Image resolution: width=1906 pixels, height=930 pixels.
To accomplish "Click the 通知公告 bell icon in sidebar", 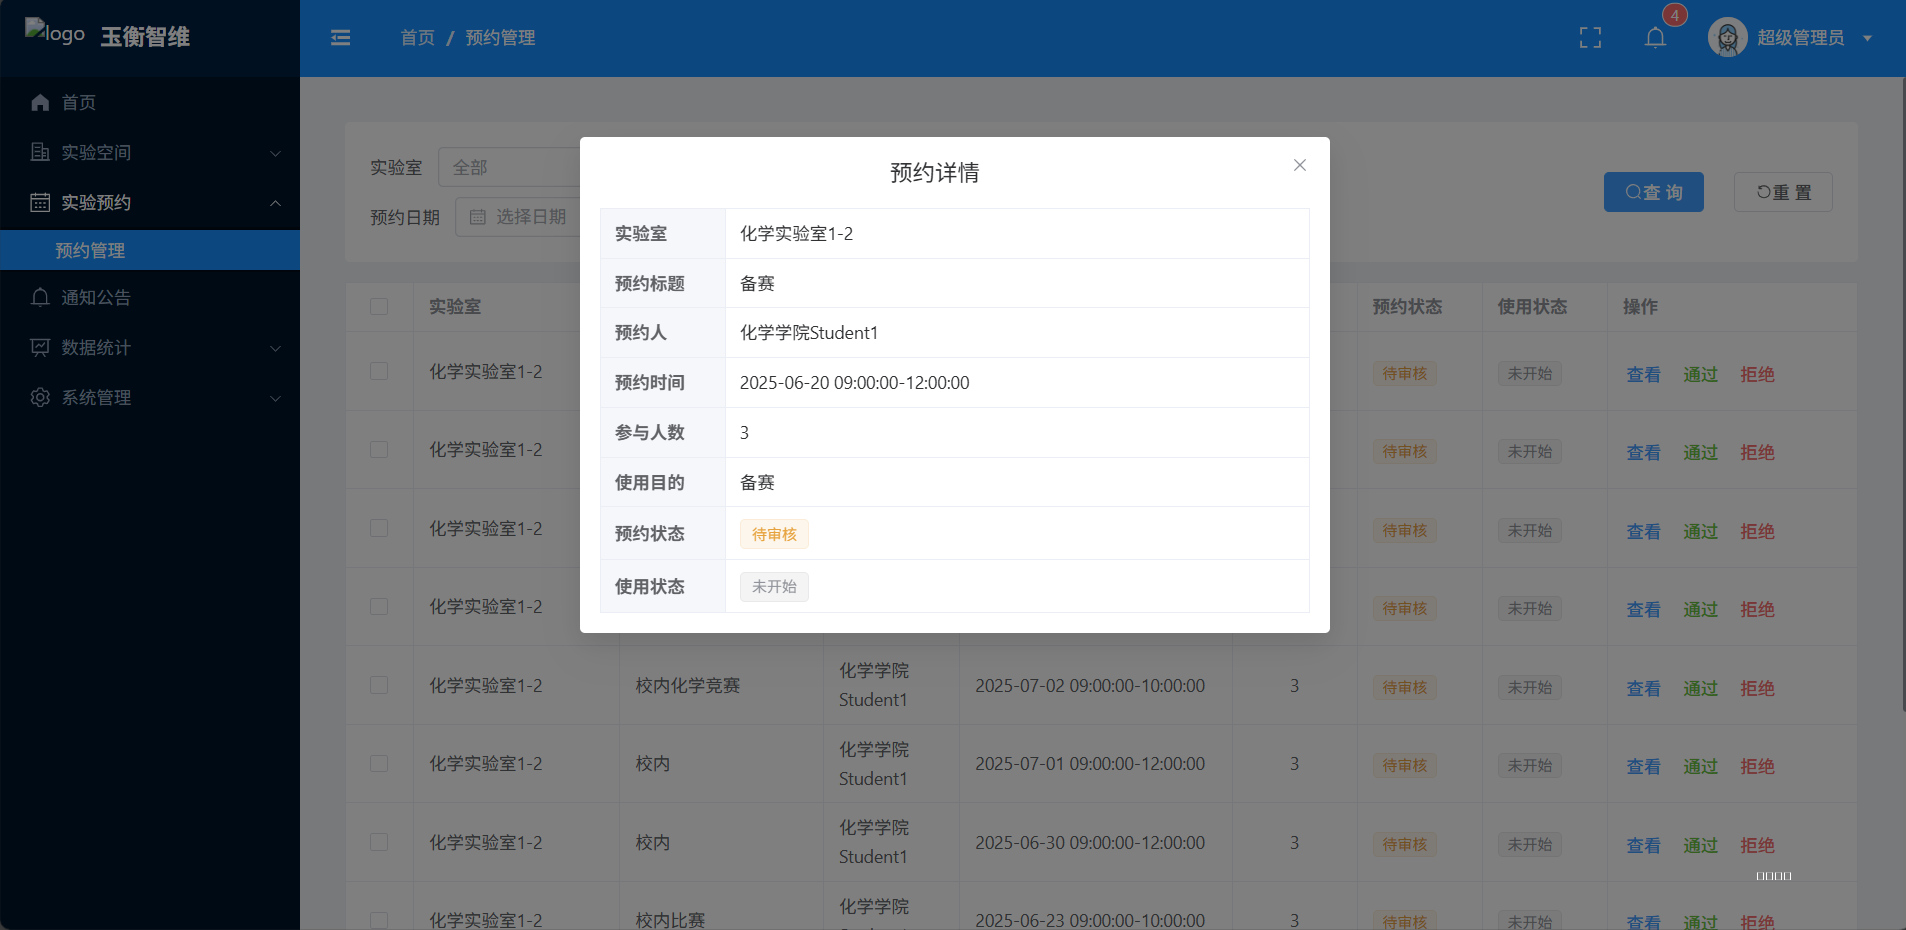I will 40,298.
